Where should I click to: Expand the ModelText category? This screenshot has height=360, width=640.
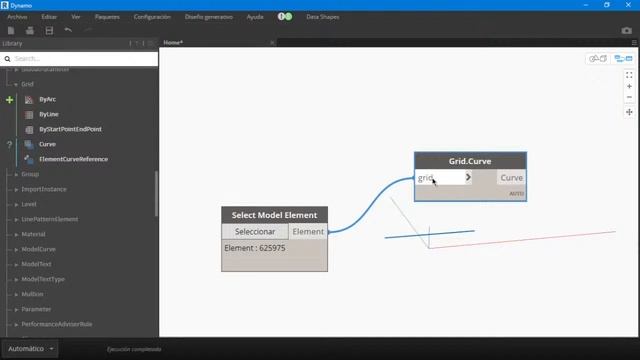16,264
